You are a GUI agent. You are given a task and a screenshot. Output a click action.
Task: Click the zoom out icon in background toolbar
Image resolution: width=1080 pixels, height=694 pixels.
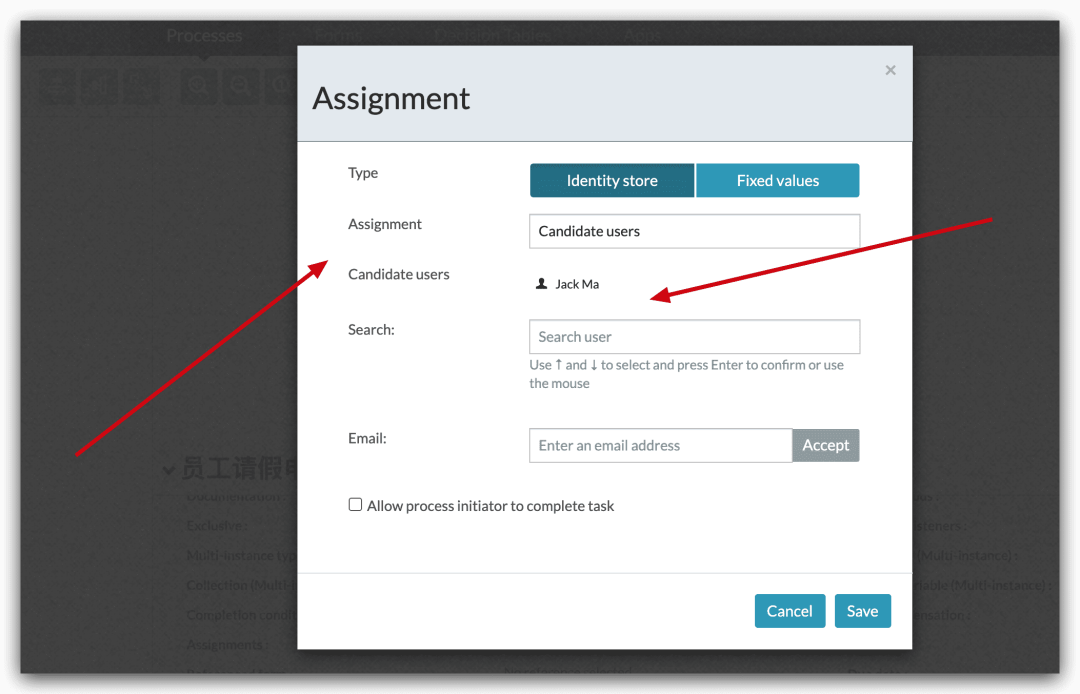[240, 85]
